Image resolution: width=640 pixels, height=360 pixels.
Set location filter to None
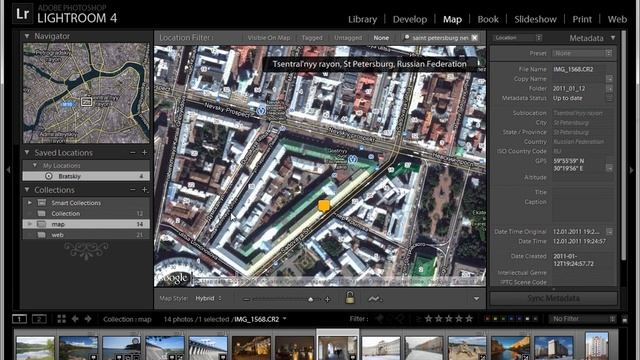coord(381,38)
